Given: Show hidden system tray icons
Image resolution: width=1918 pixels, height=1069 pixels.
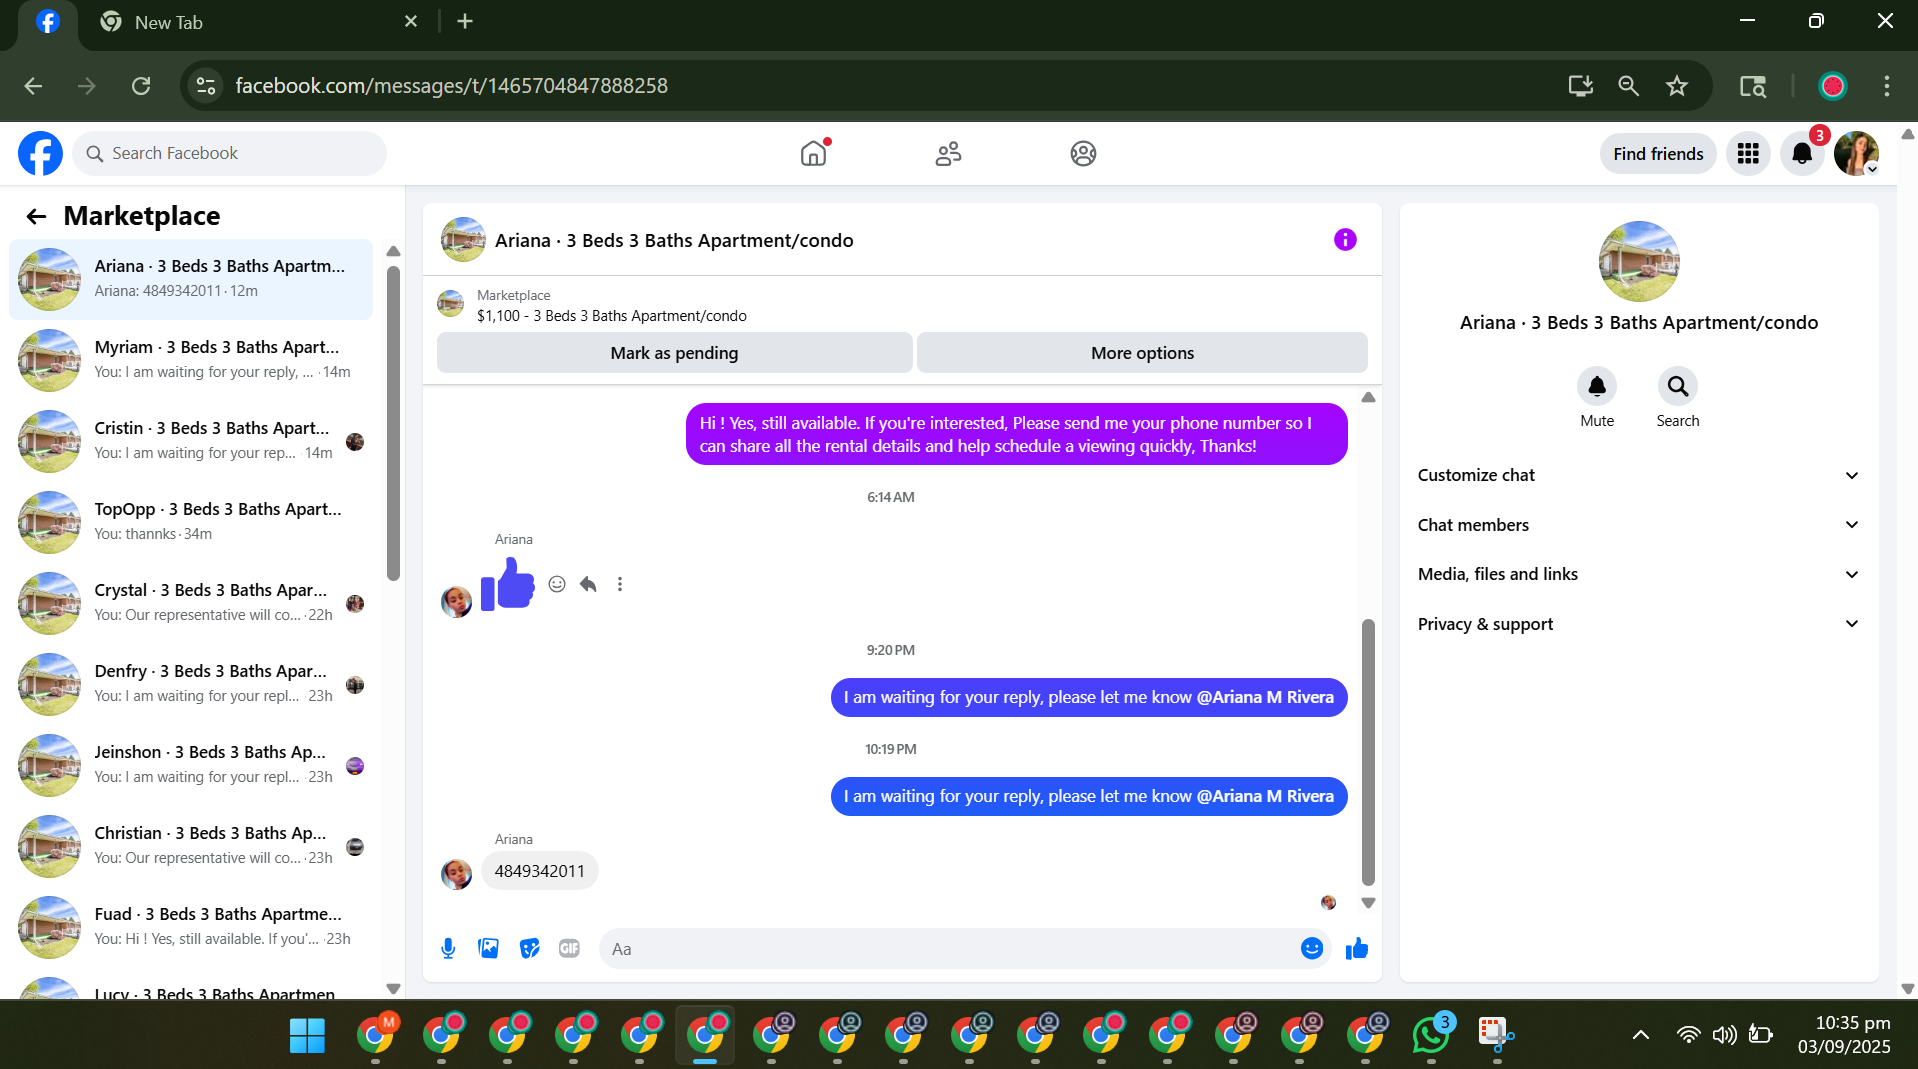Looking at the screenshot, I should coord(1641,1036).
